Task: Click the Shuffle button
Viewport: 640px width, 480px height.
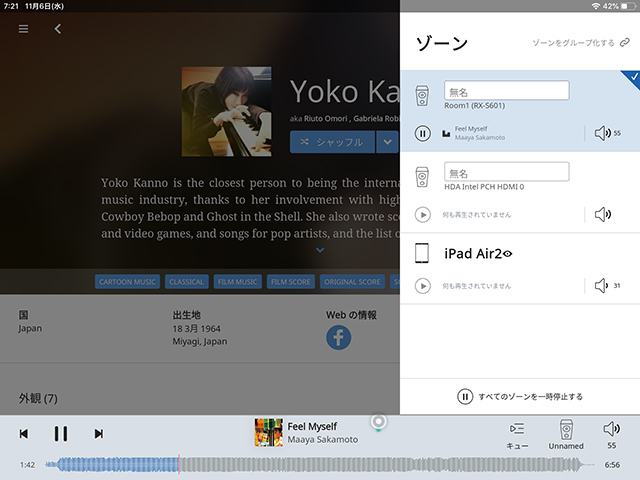Action: (332, 142)
